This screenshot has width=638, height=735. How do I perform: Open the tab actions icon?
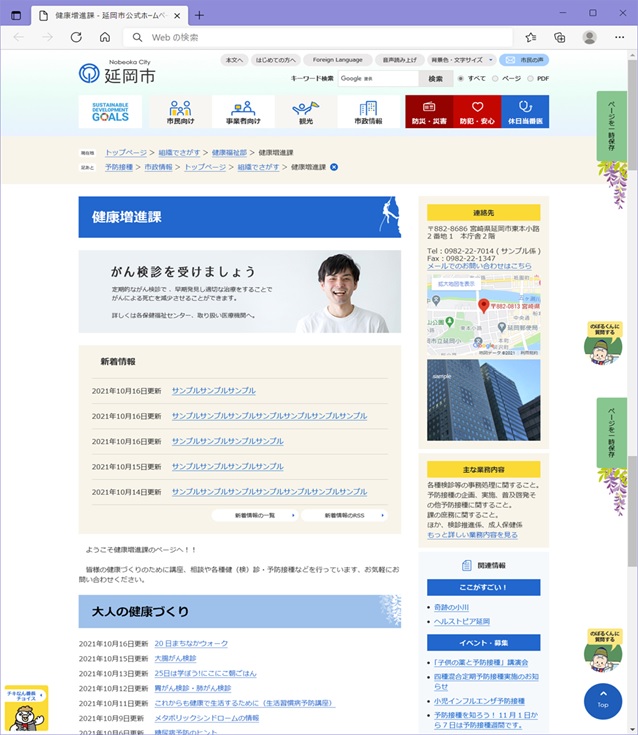pyautogui.click(x=16, y=15)
